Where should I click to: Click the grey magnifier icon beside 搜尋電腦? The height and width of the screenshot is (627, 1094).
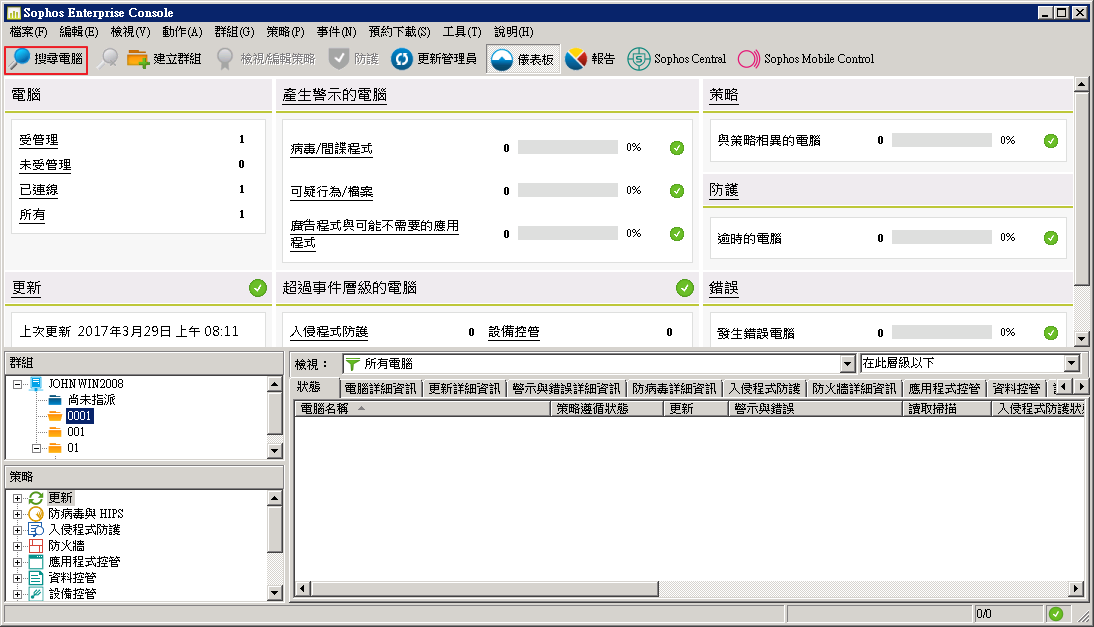pyautogui.click(x=107, y=59)
